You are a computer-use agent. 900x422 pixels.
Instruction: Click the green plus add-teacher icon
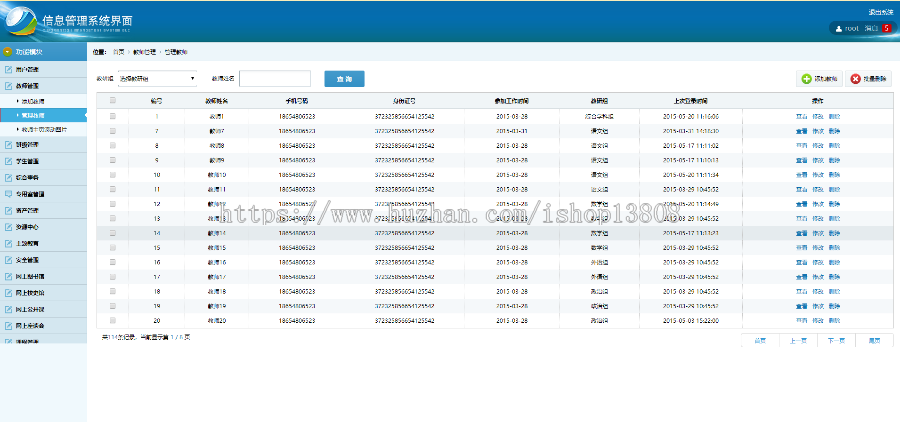pos(806,79)
